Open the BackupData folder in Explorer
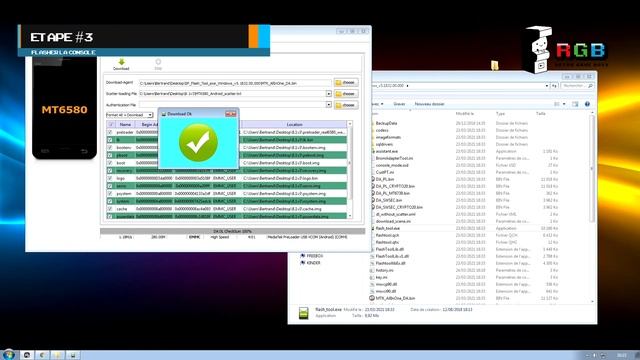Image resolution: width=640 pixels, height=360 pixels. tap(386, 123)
